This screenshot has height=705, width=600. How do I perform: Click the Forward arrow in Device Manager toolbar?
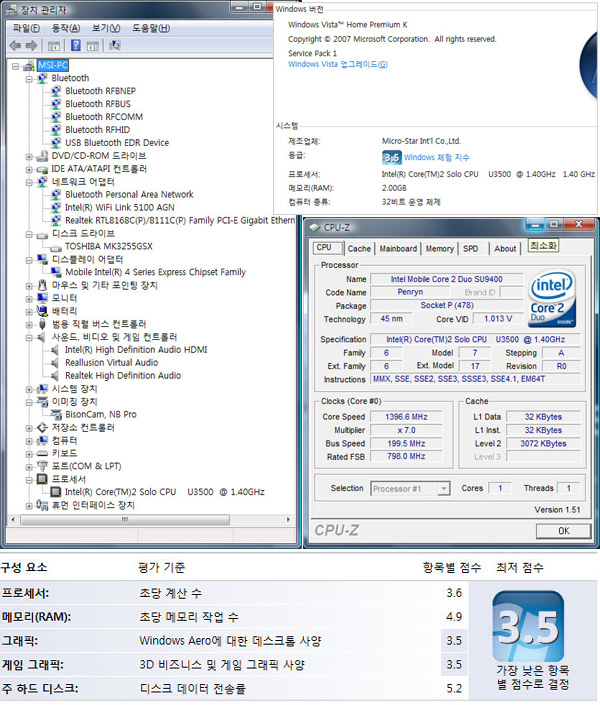[x=31, y=45]
